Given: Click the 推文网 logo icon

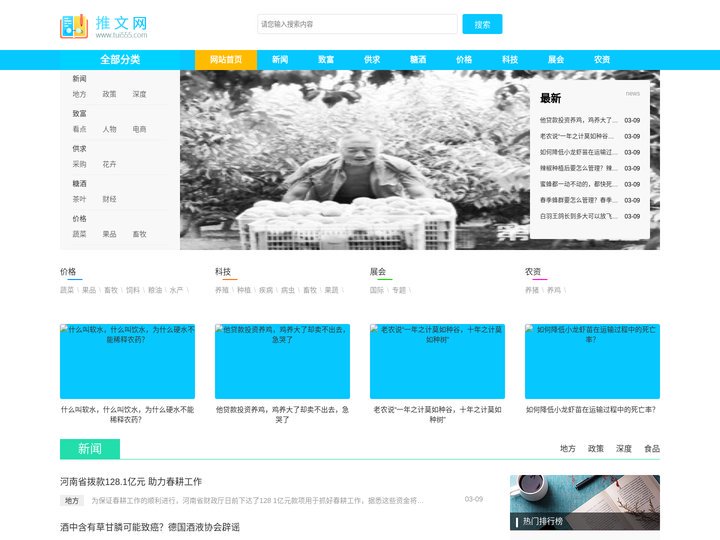Looking at the screenshot, I should click(x=74, y=26).
